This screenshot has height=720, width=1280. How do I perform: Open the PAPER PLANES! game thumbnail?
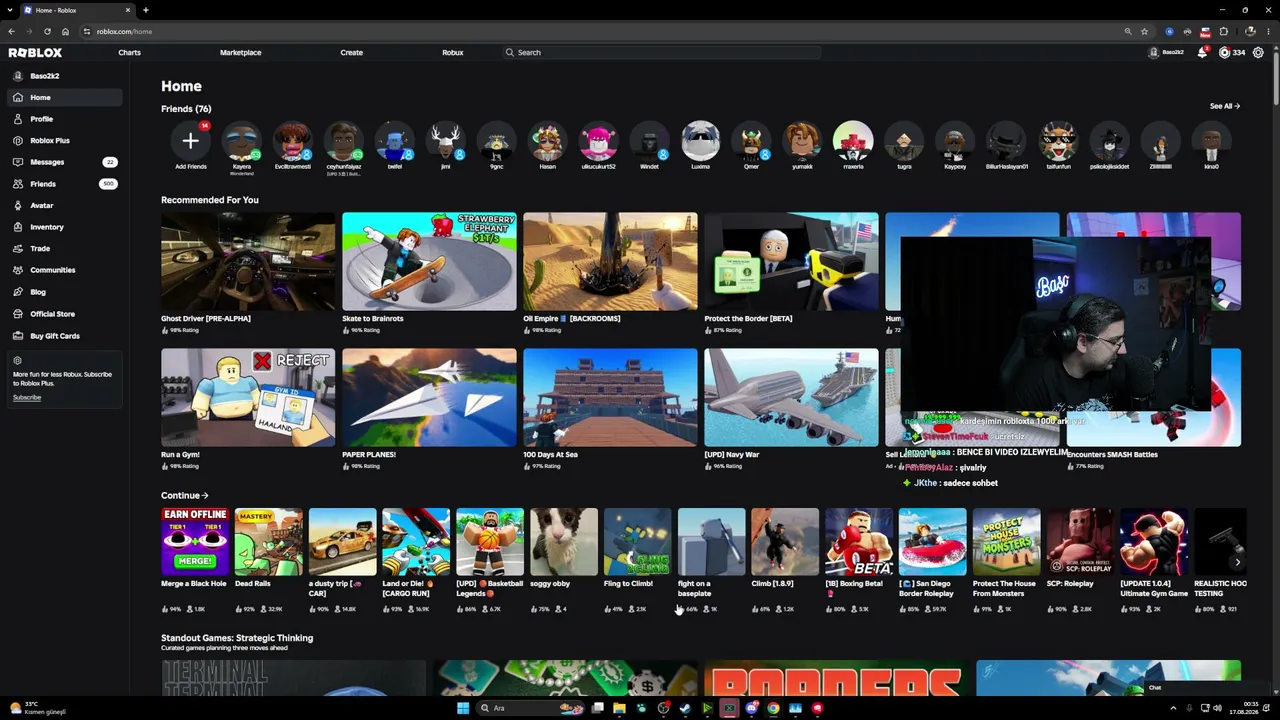point(429,397)
